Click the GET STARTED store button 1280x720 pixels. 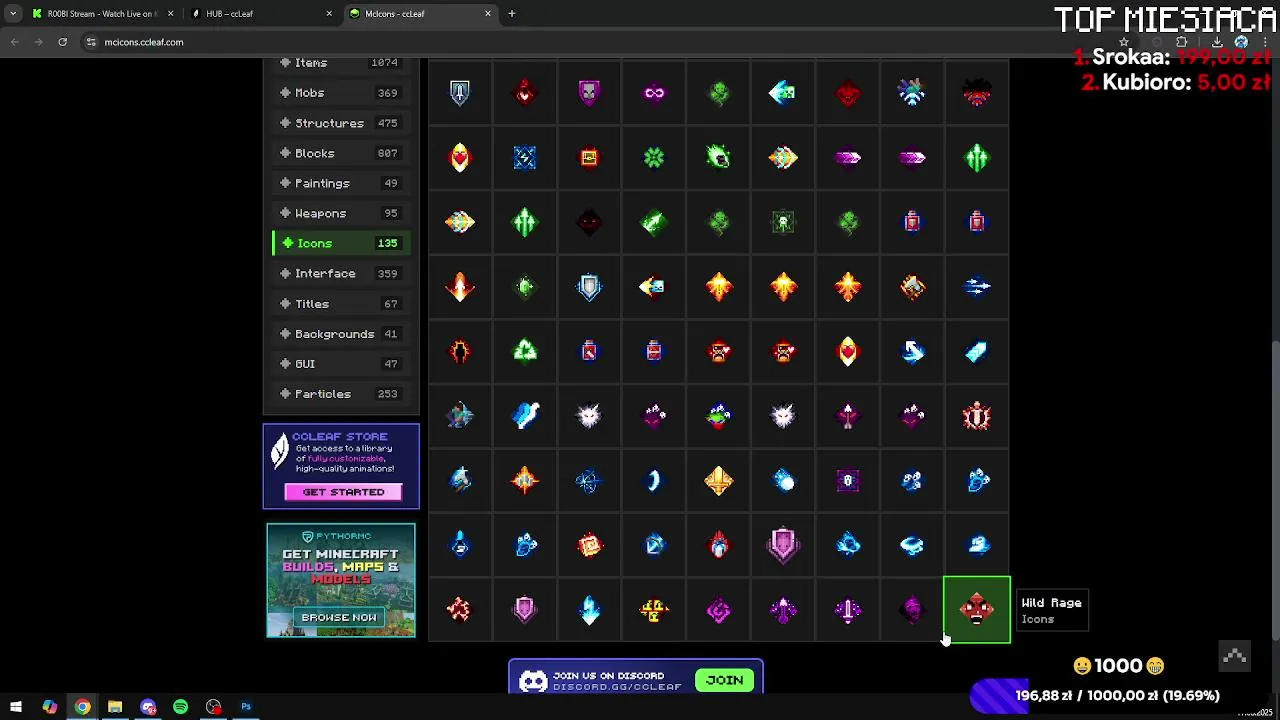(x=343, y=492)
